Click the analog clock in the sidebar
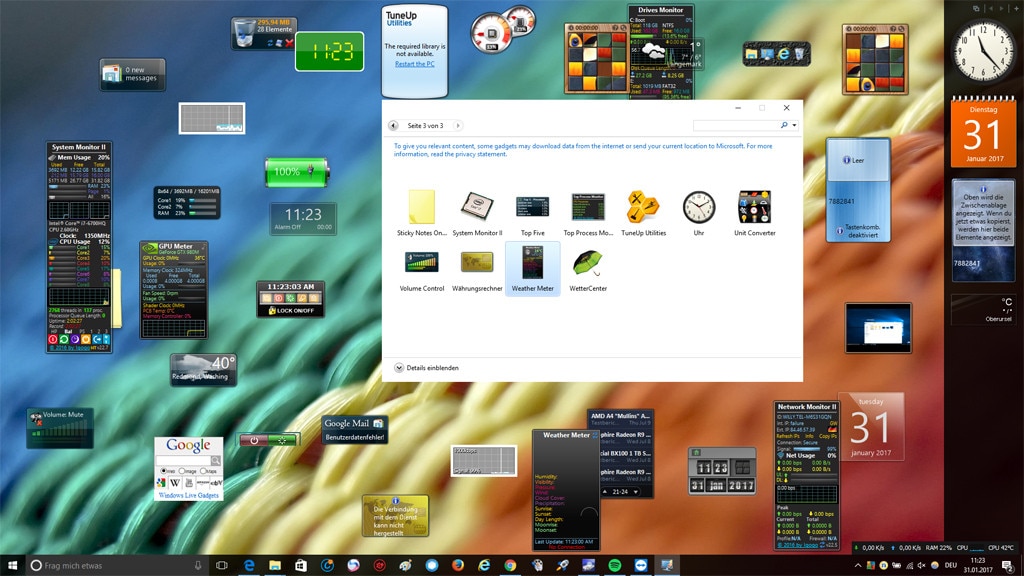Screen dimensions: 1024x576 984,53
